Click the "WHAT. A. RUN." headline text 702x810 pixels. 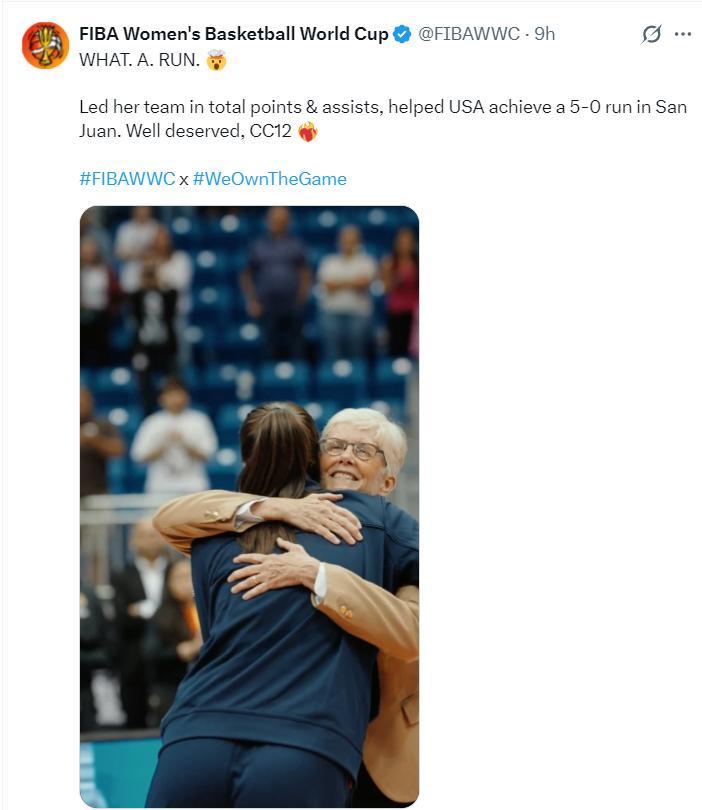tap(139, 60)
